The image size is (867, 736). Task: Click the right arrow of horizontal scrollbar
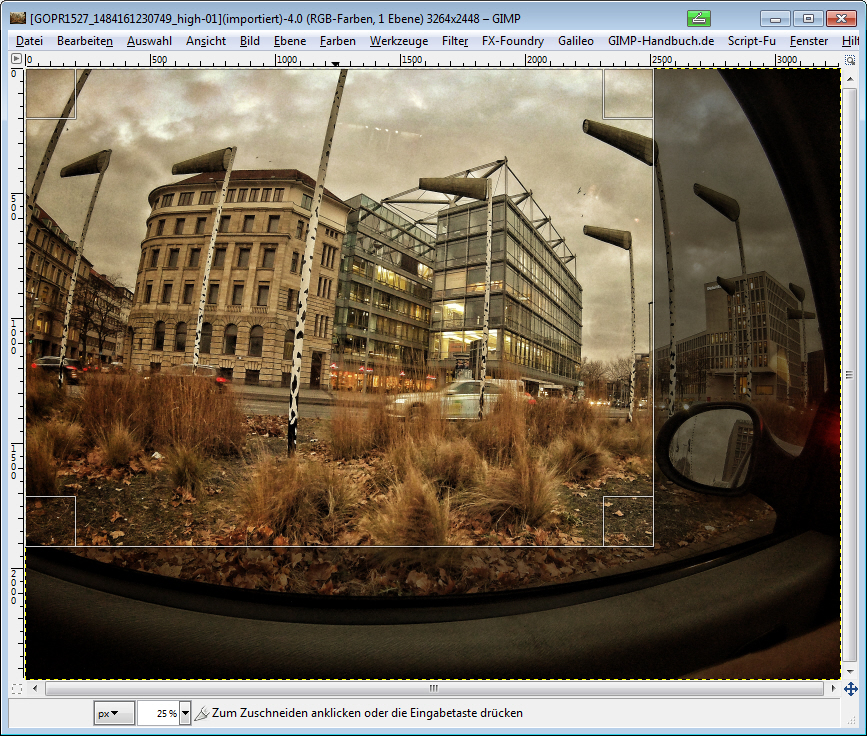[x=832, y=689]
